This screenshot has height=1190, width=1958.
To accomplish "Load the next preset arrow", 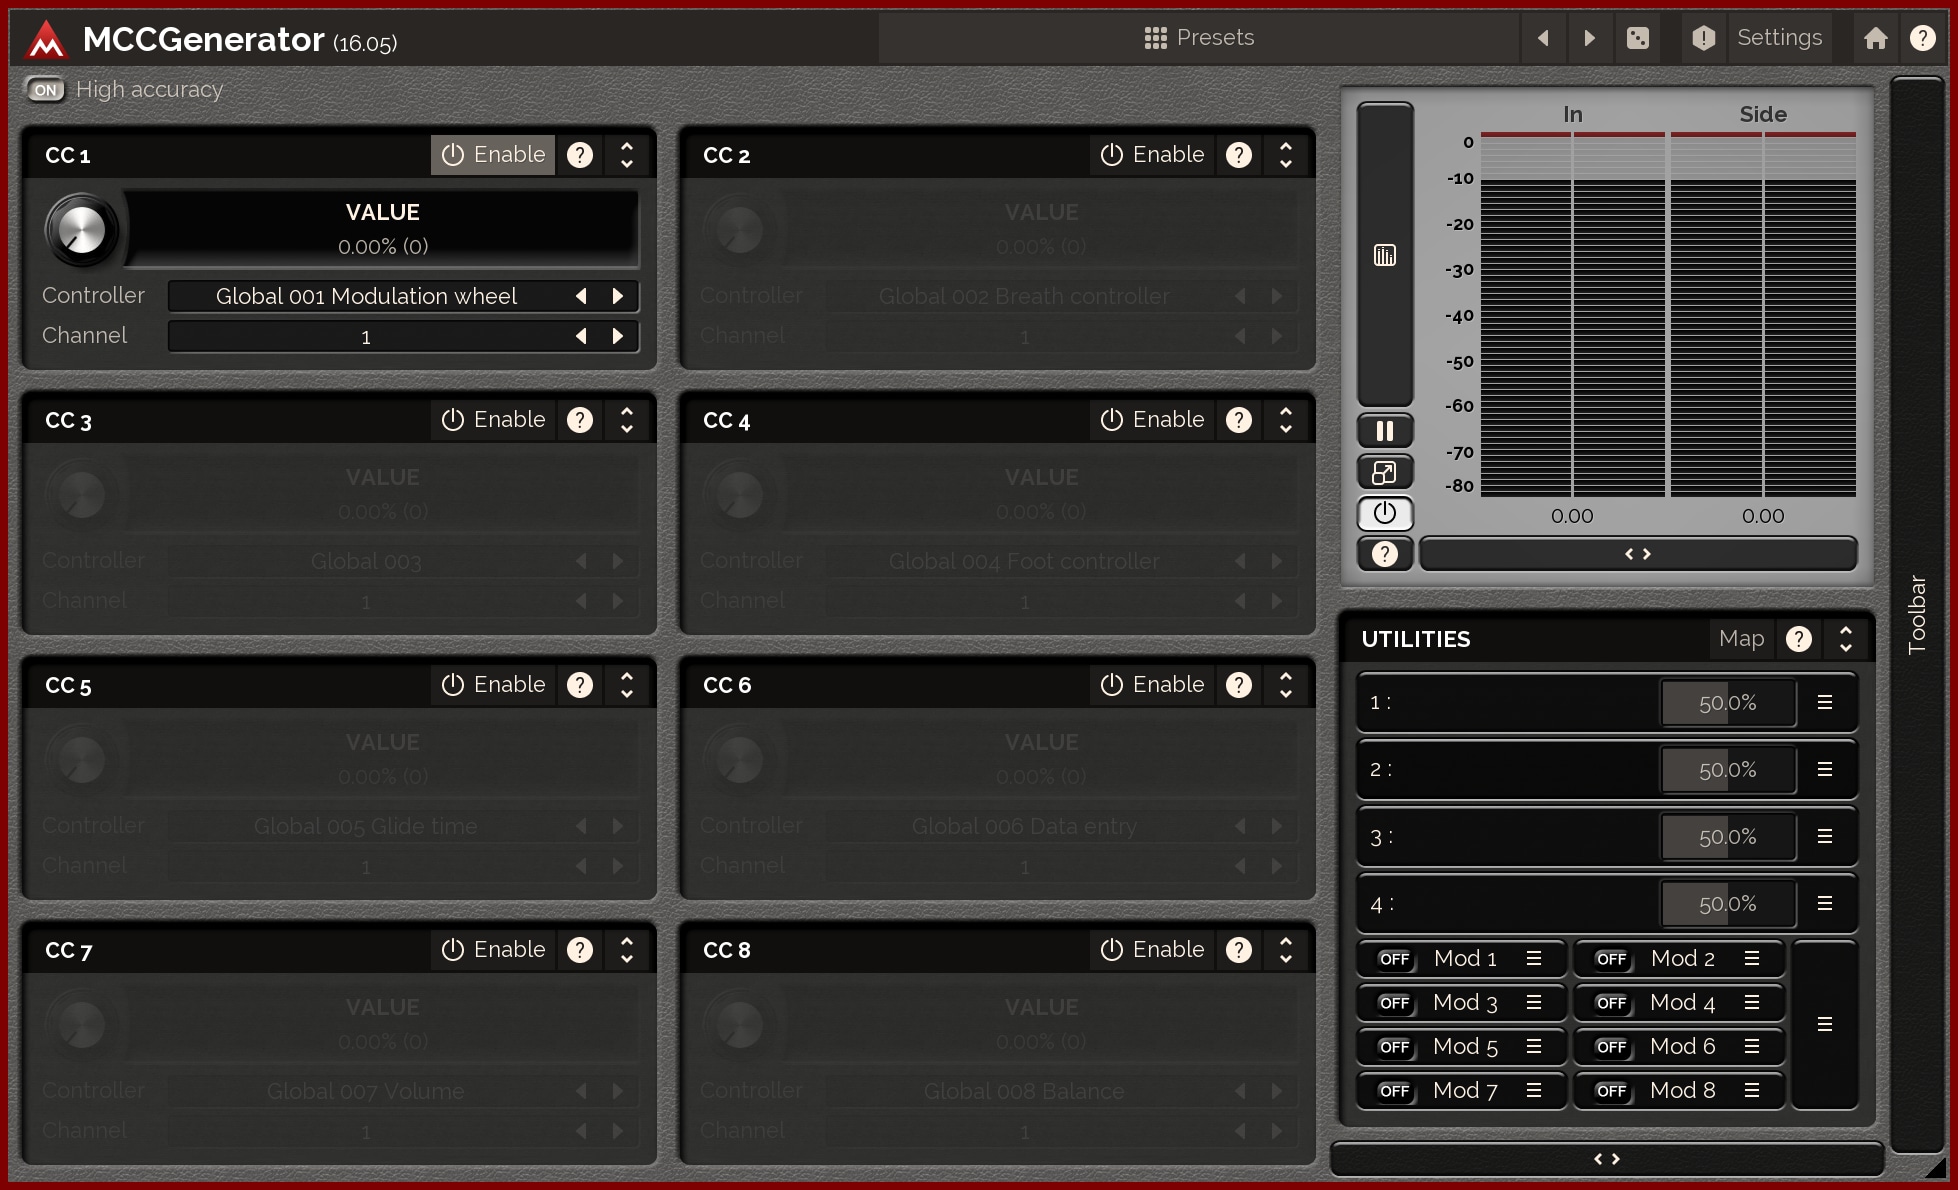I will tap(1589, 38).
